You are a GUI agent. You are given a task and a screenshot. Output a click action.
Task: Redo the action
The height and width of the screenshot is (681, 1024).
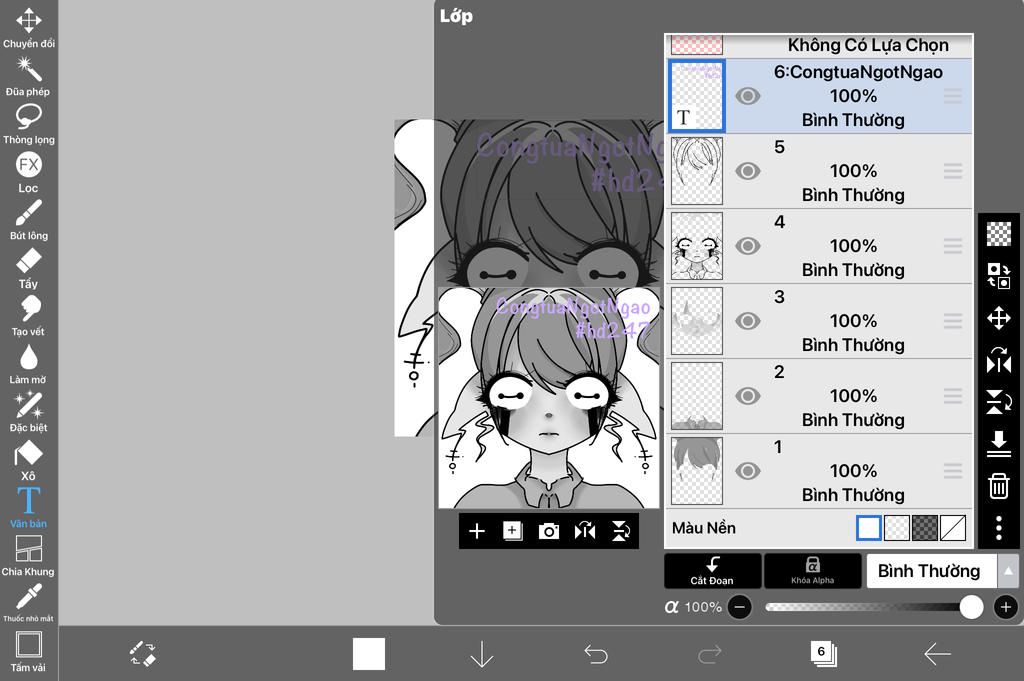[710, 654]
